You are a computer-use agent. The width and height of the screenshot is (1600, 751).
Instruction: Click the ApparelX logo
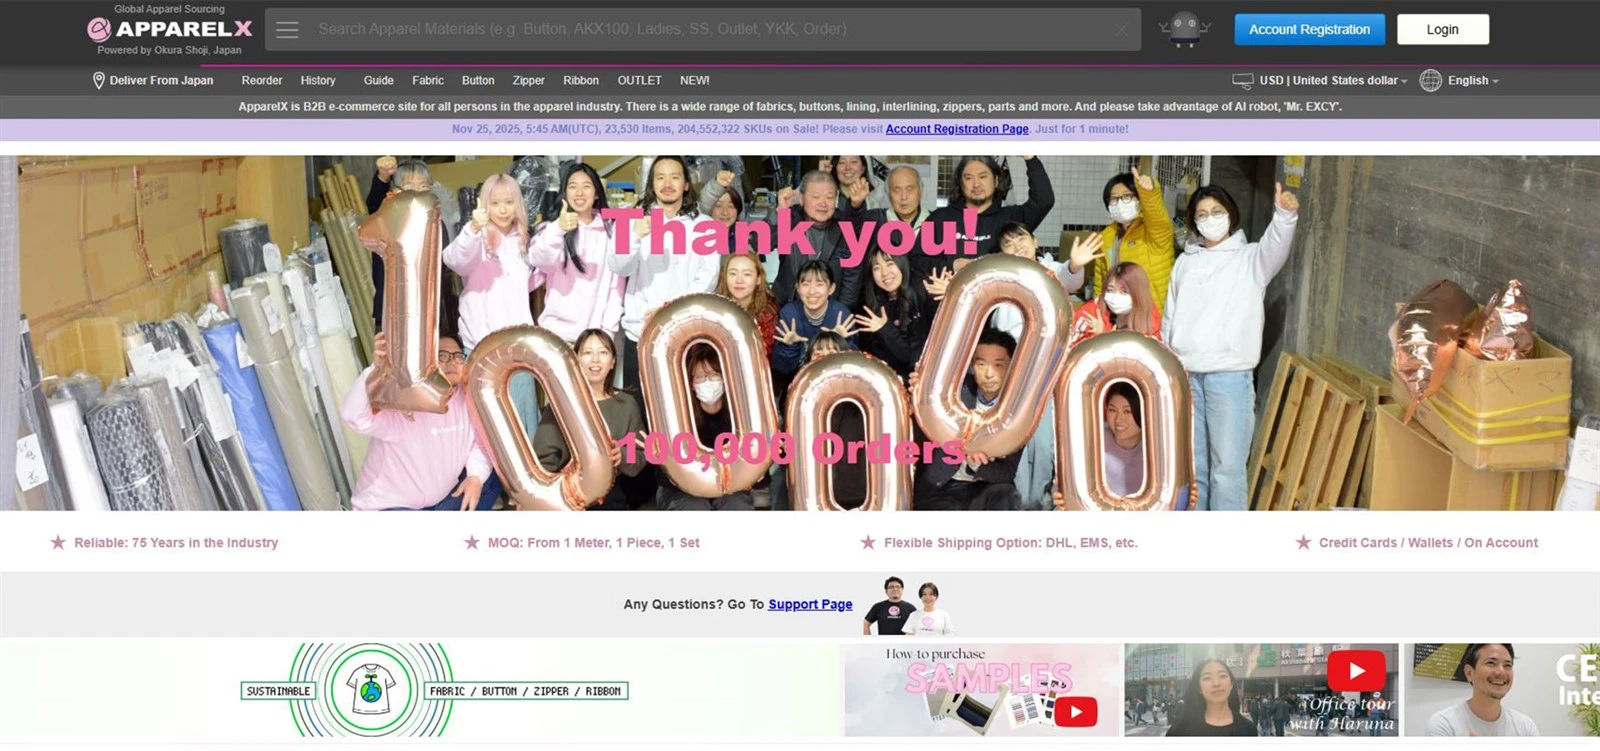tap(169, 29)
